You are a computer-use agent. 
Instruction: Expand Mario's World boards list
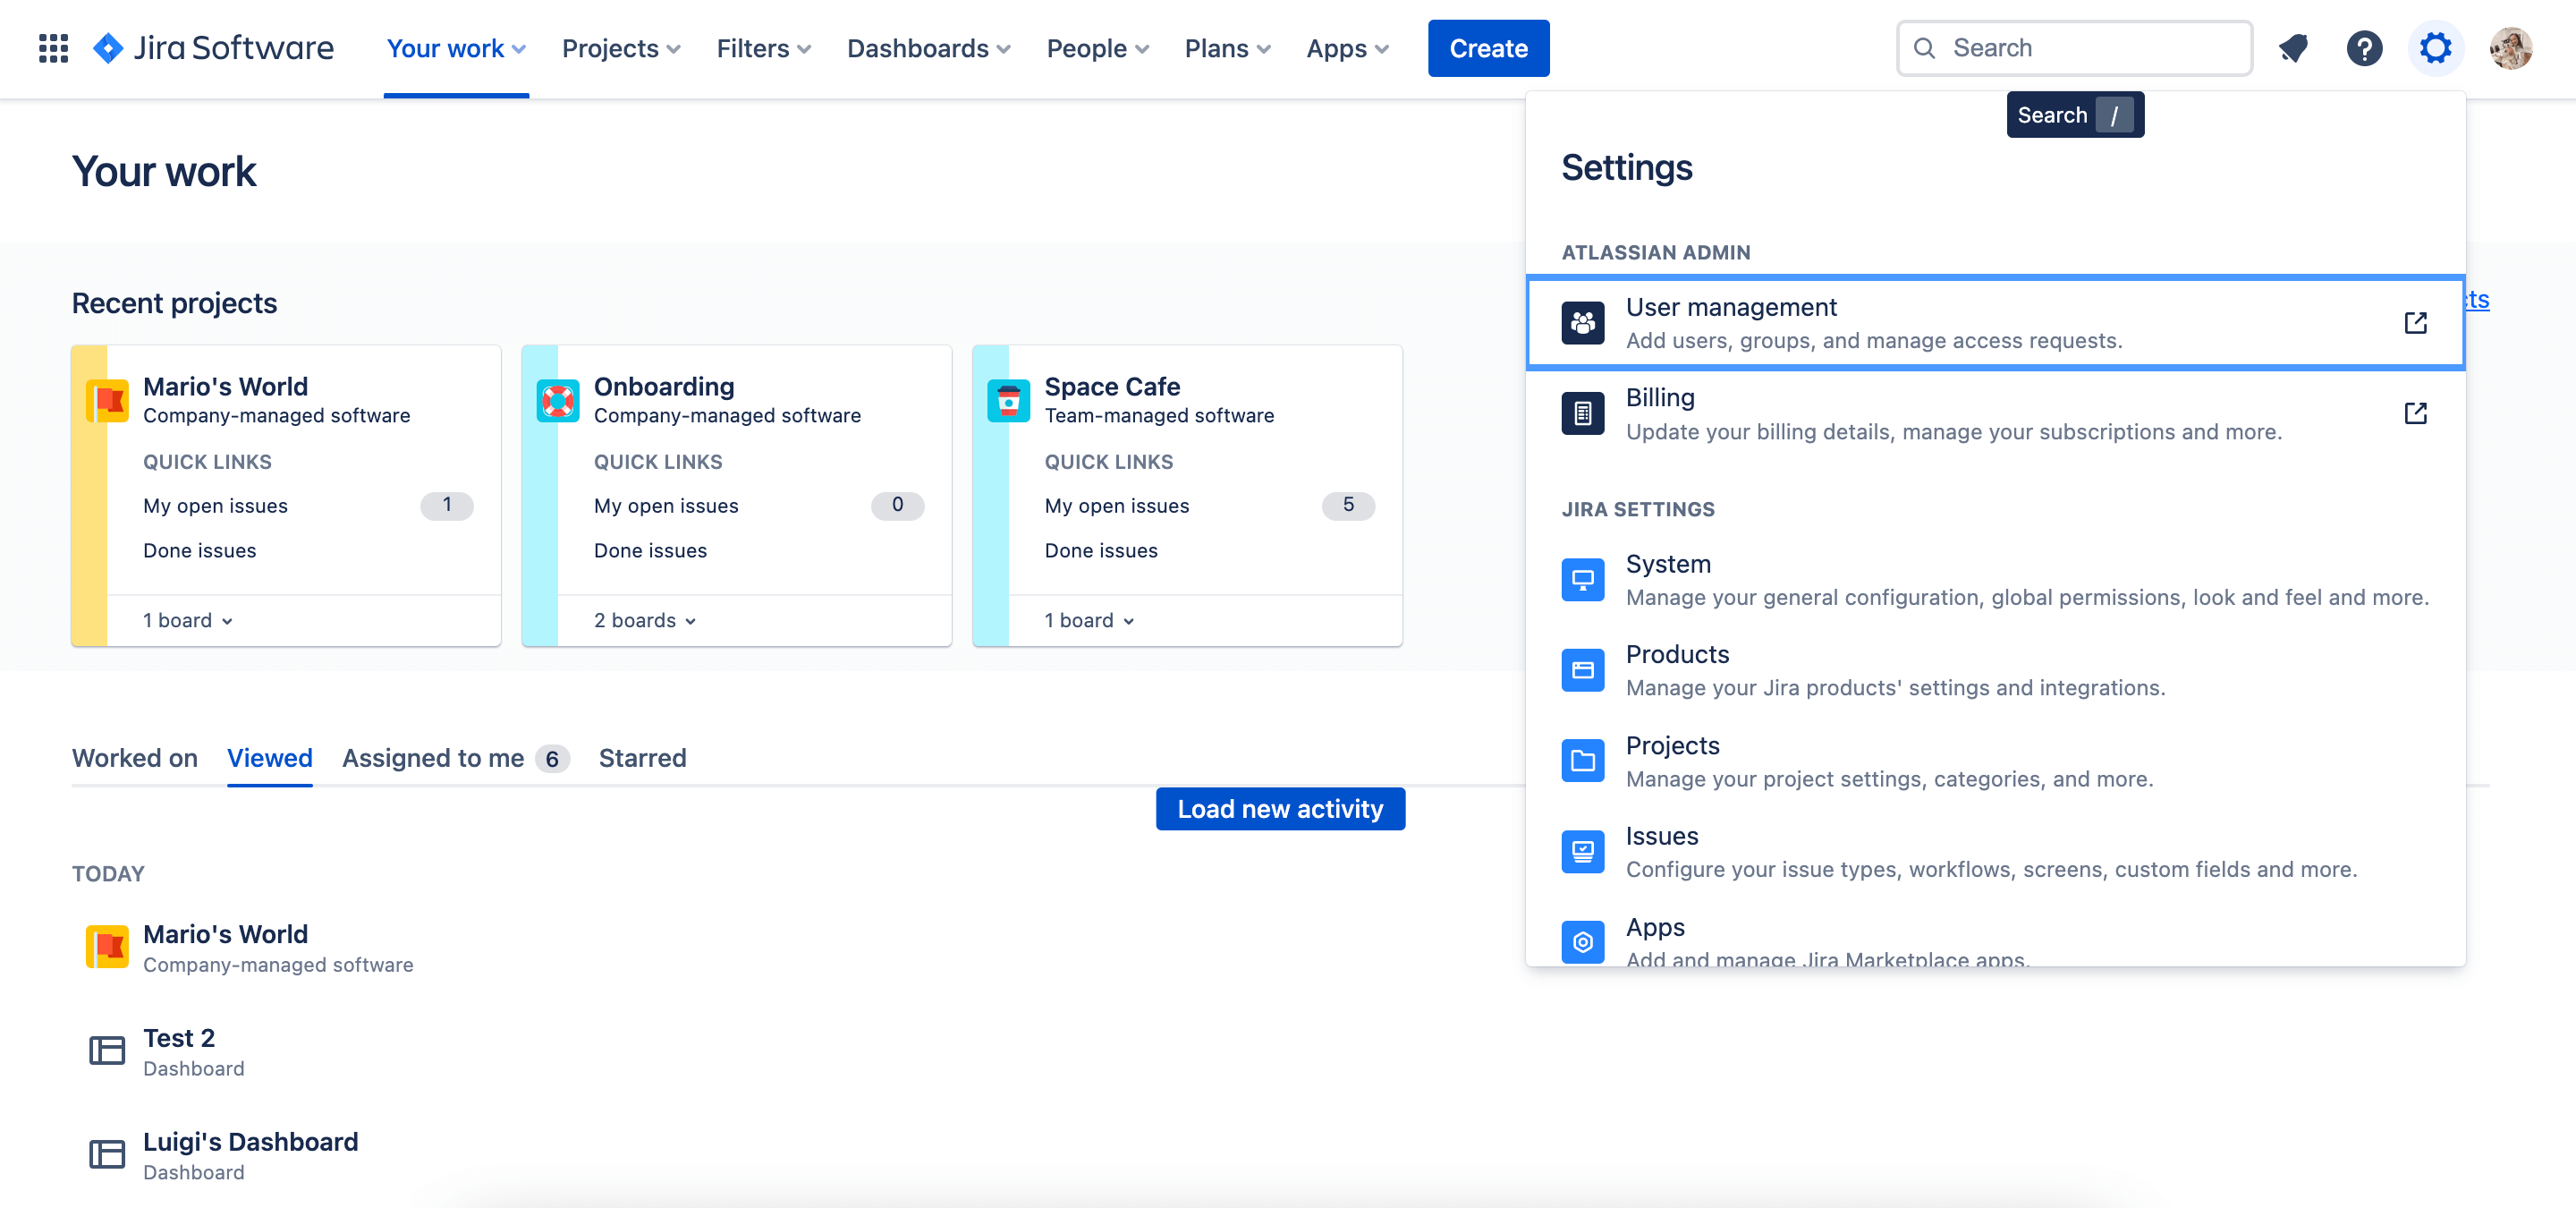[x=187, y=619]
